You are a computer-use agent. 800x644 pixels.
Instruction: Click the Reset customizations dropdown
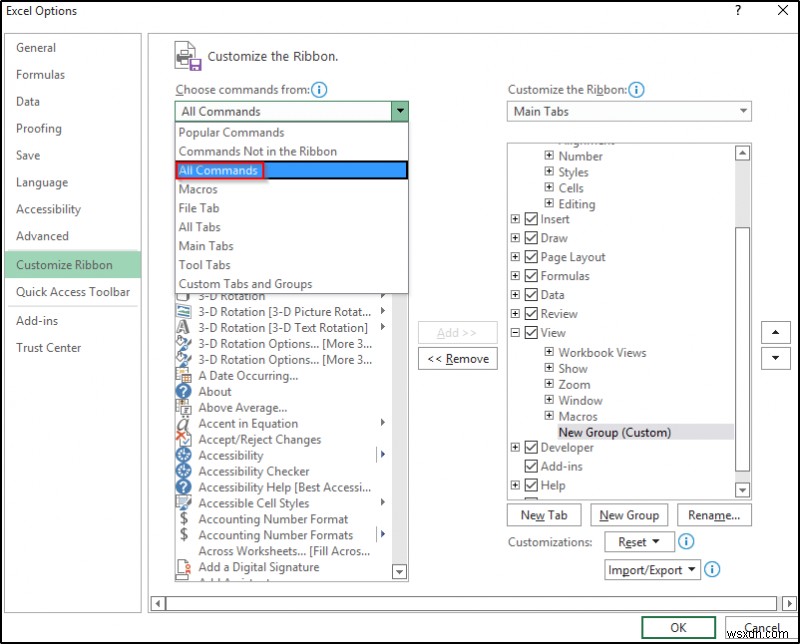point(640,541)
